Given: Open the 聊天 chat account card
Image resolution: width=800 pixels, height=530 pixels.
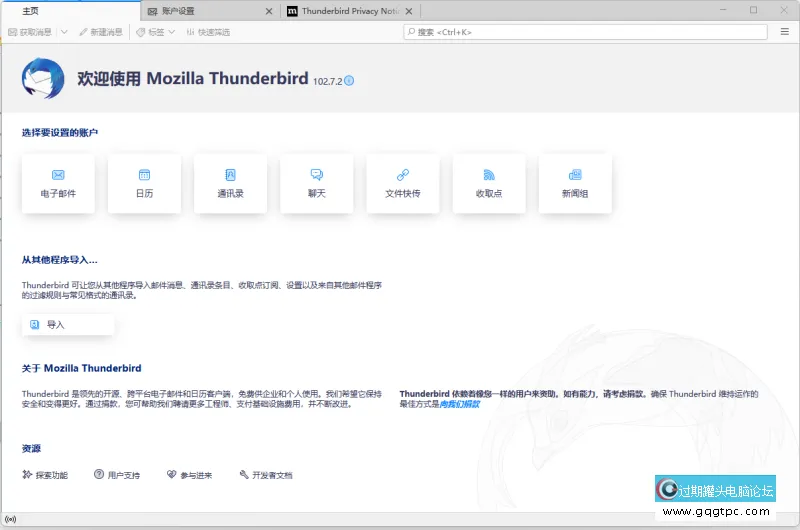Looking at the screenshot, I should tap(316, 184).
